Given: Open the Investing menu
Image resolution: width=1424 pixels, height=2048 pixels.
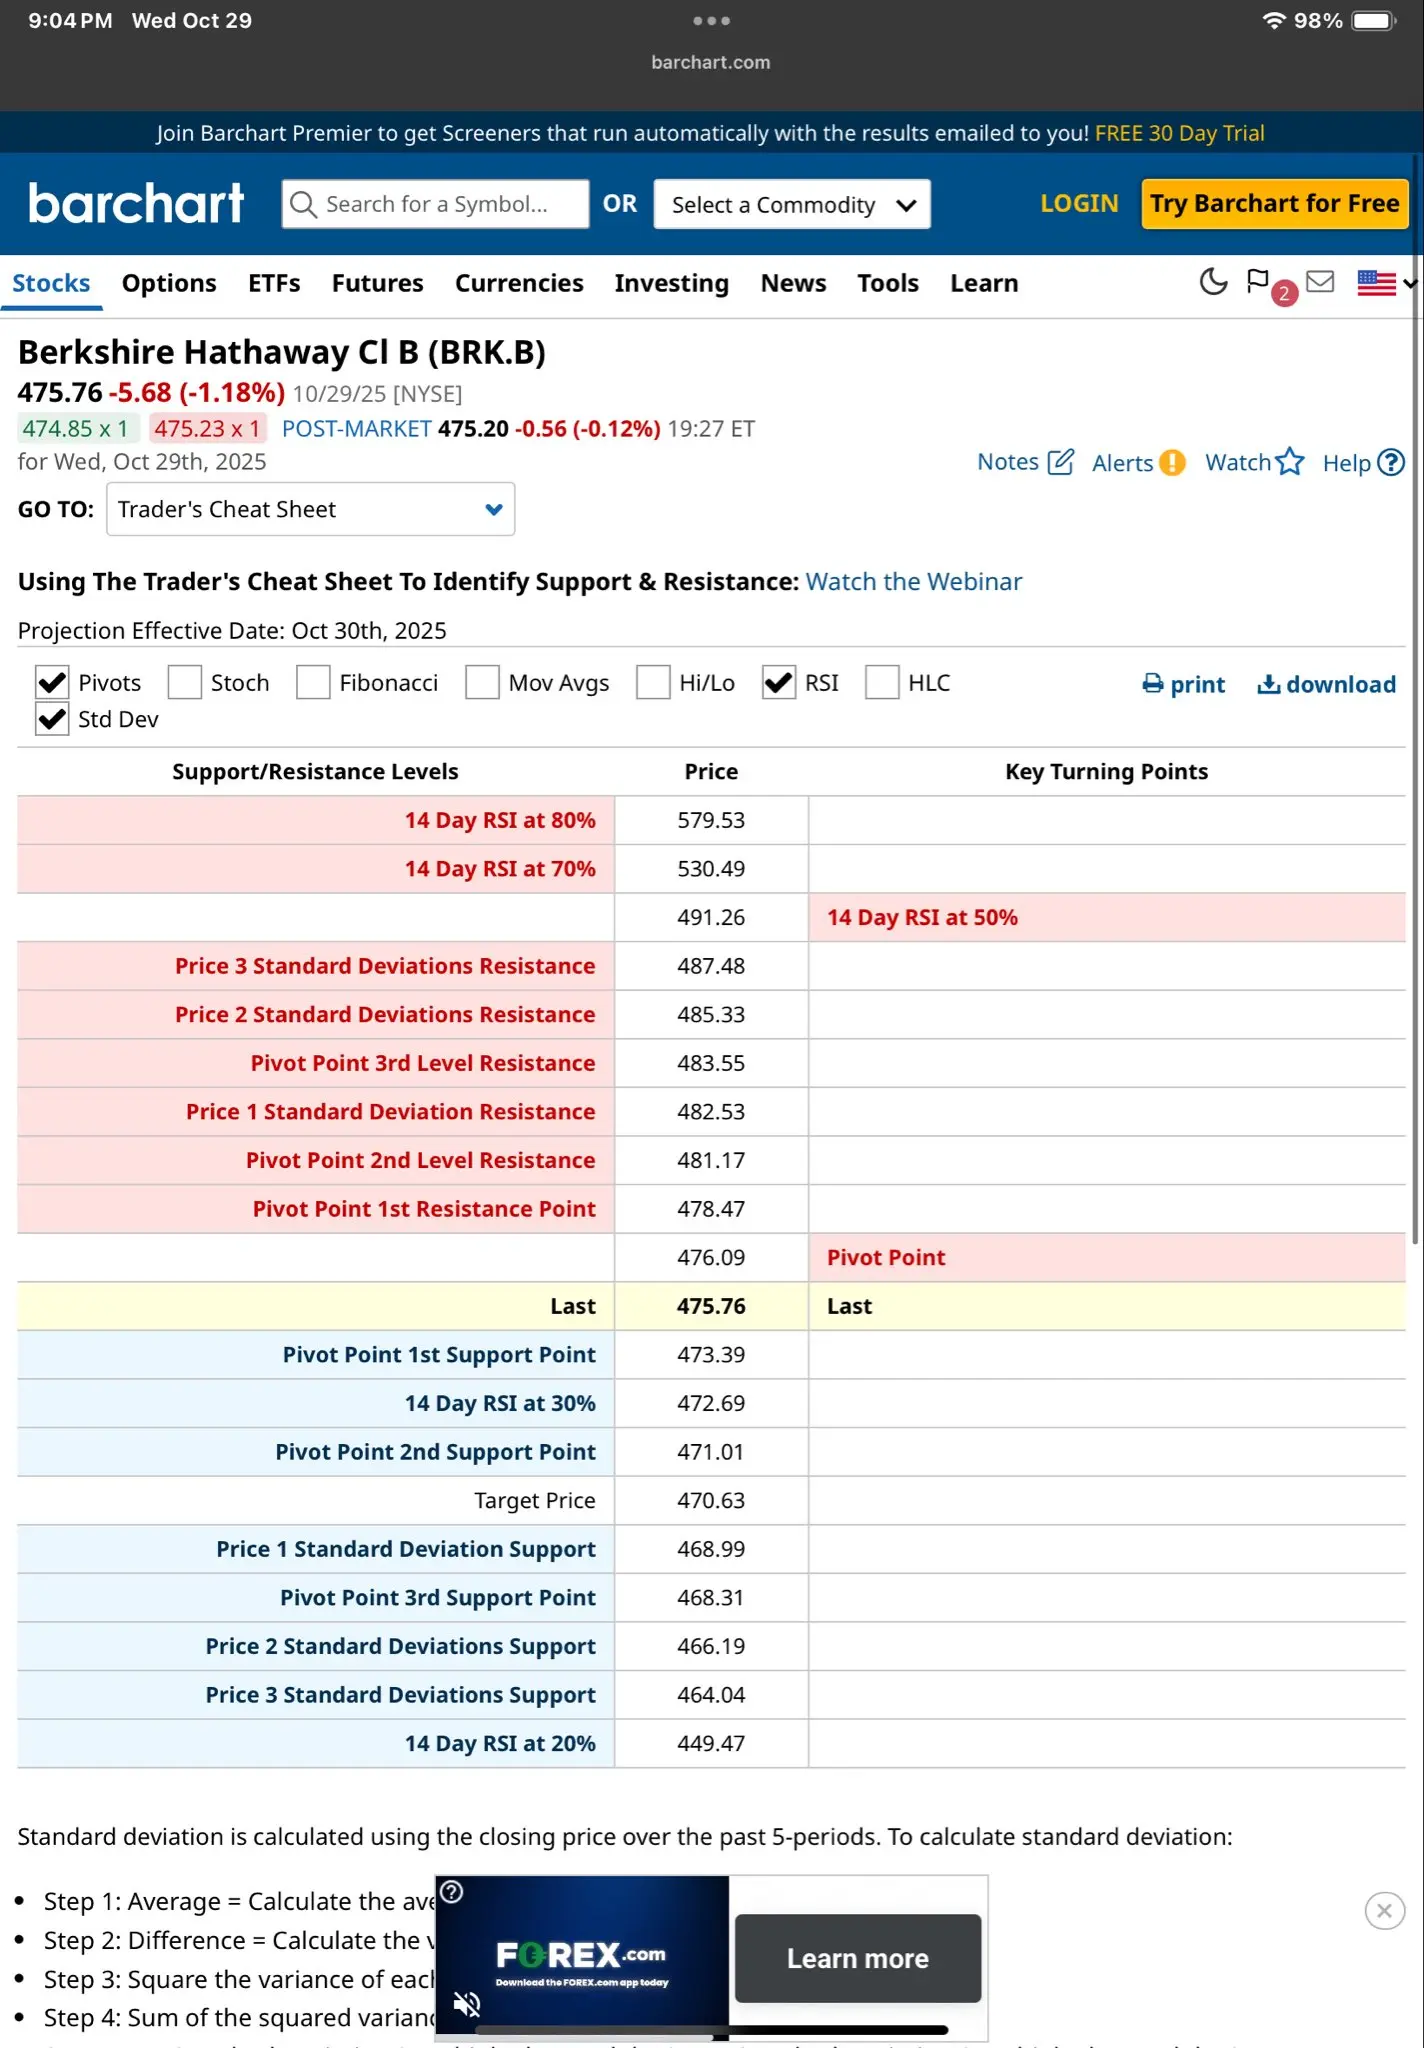Looking at the screenshot, I should click(x=672, y=283).
